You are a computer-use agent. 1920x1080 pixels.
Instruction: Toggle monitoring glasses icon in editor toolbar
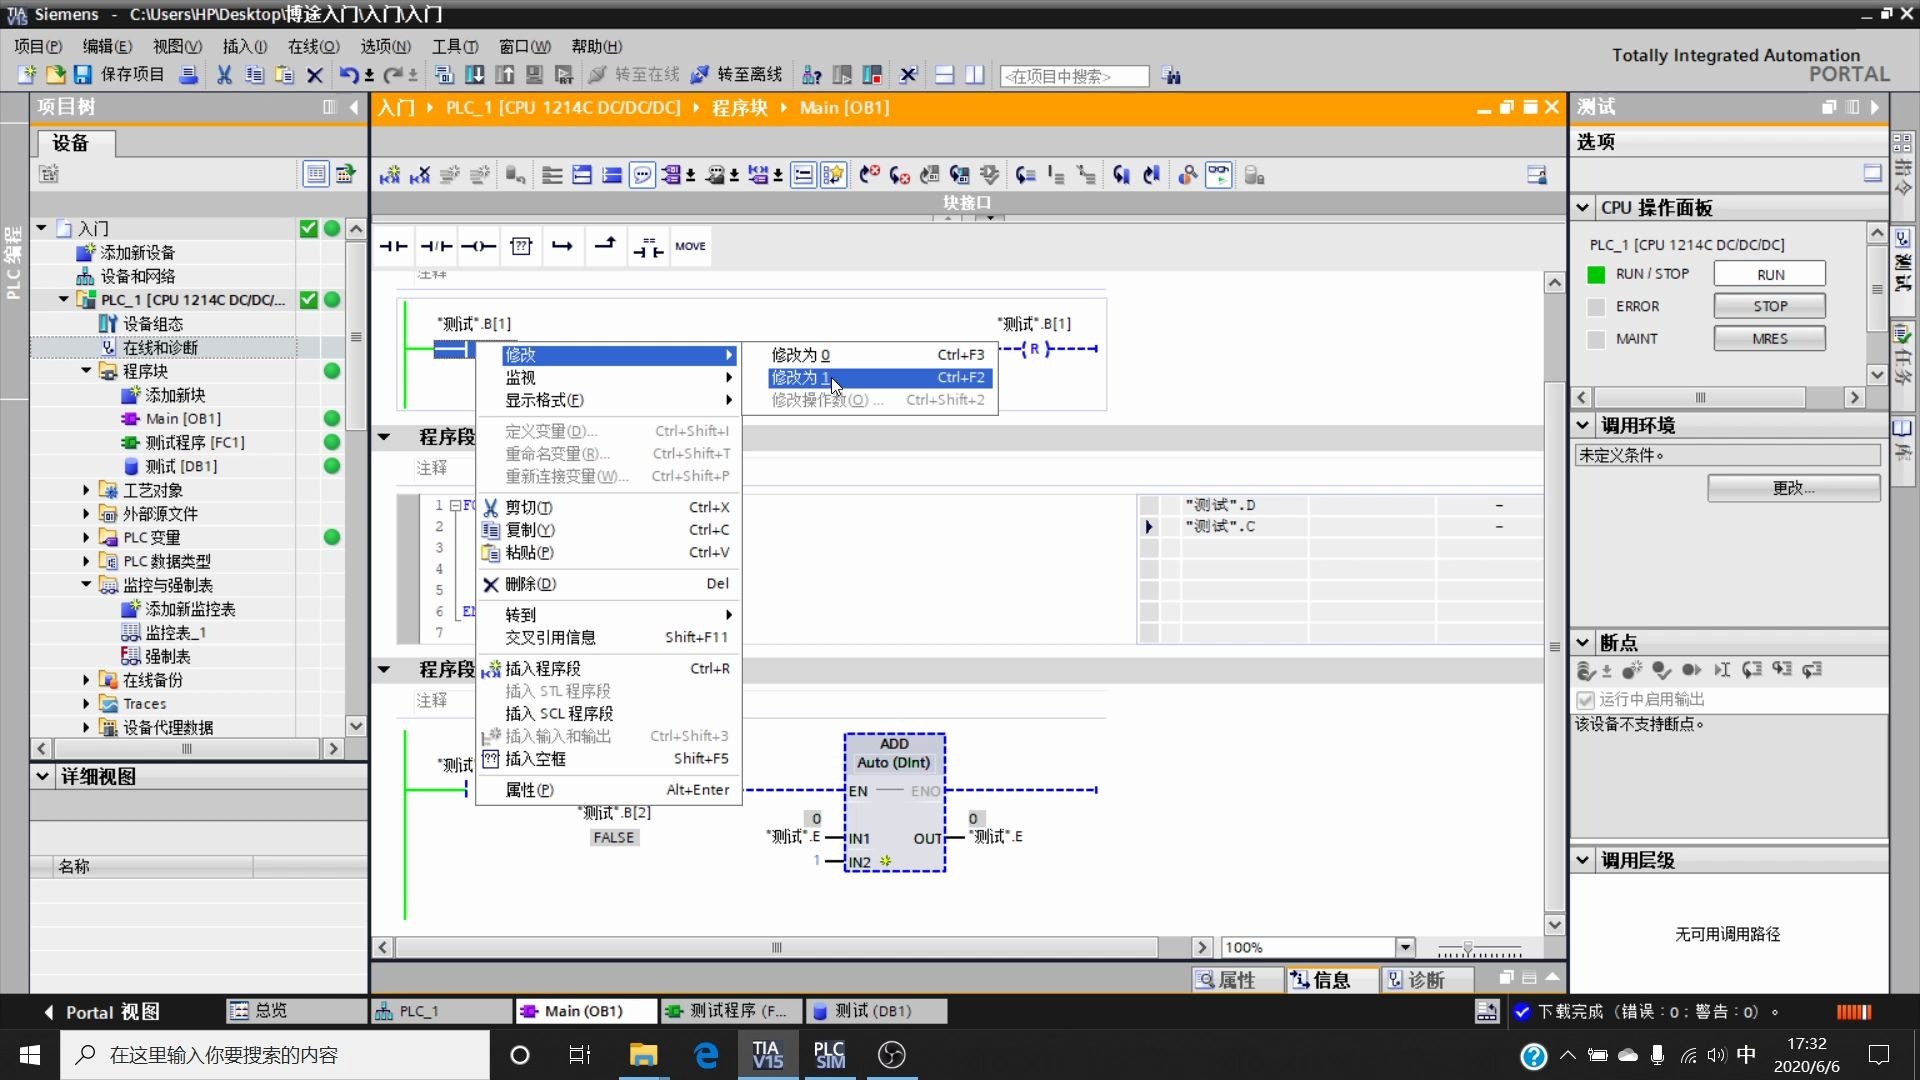coord(1219,175)
